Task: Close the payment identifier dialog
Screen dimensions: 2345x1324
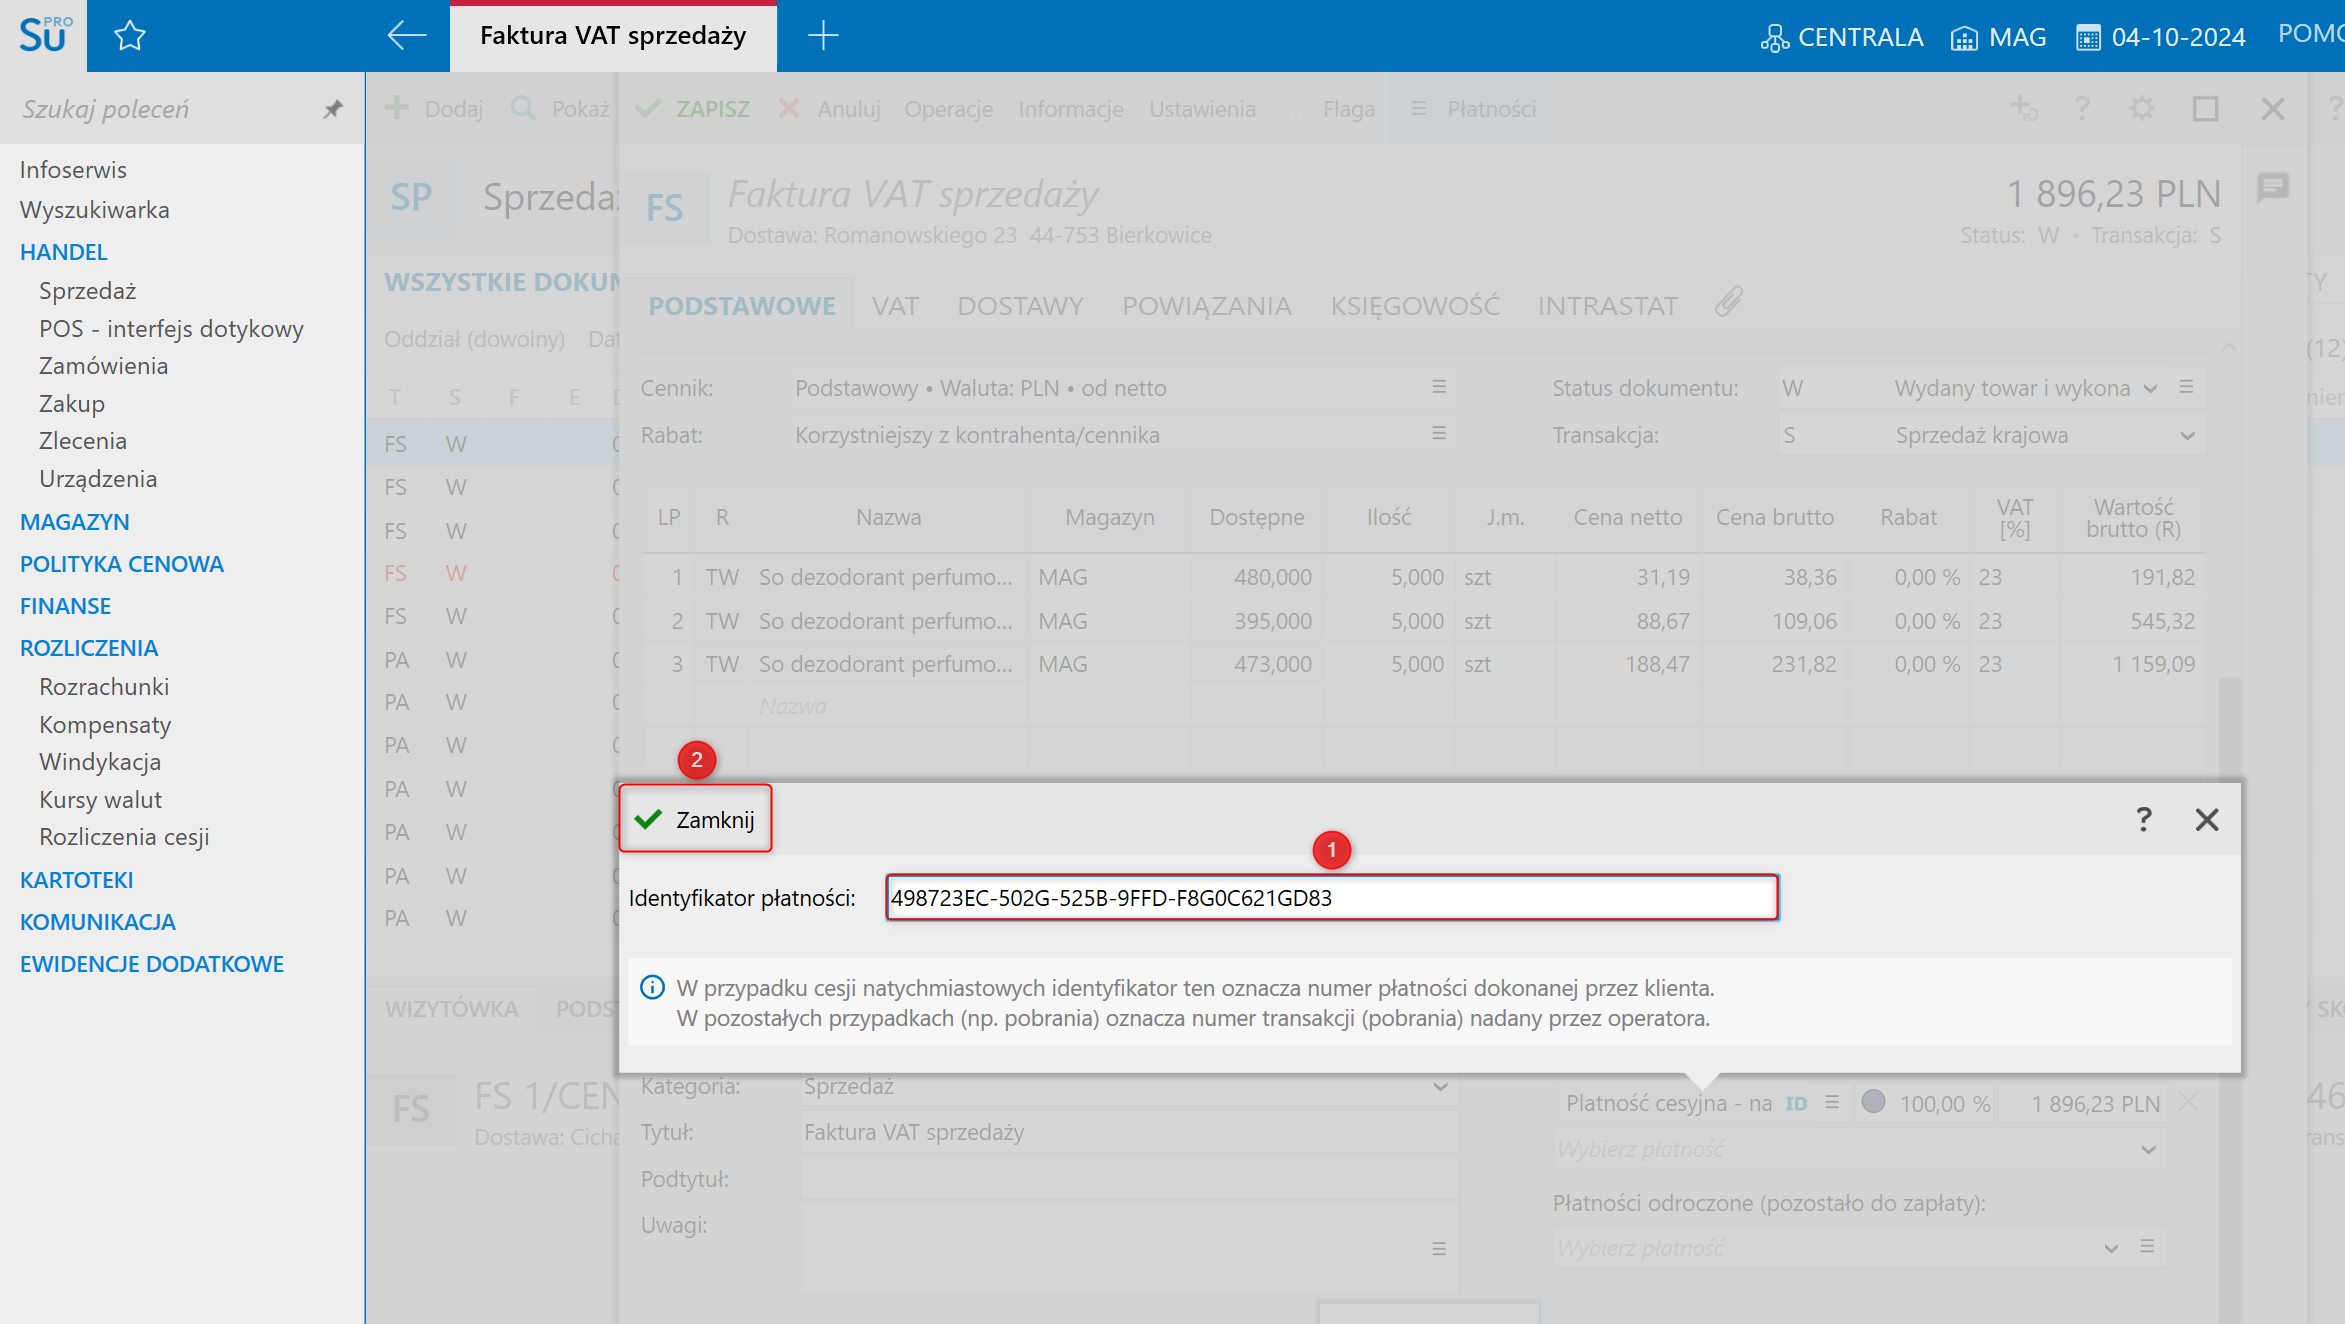Action: point(2206,820)
